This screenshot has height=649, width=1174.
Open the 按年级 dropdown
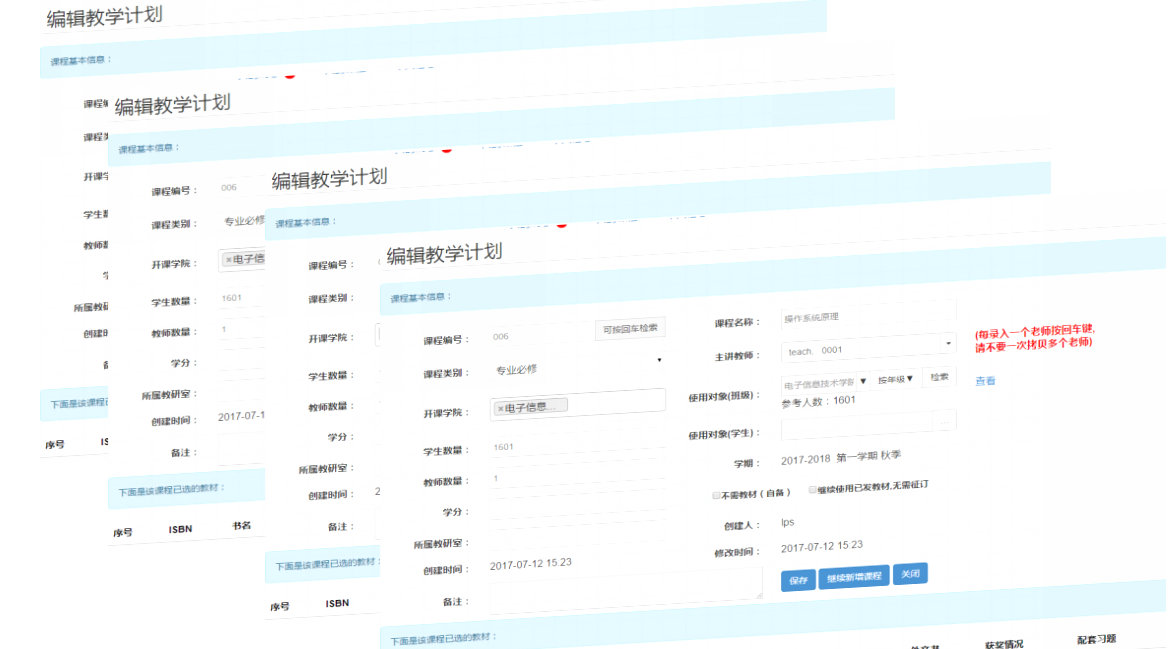[x=895, y=379]
